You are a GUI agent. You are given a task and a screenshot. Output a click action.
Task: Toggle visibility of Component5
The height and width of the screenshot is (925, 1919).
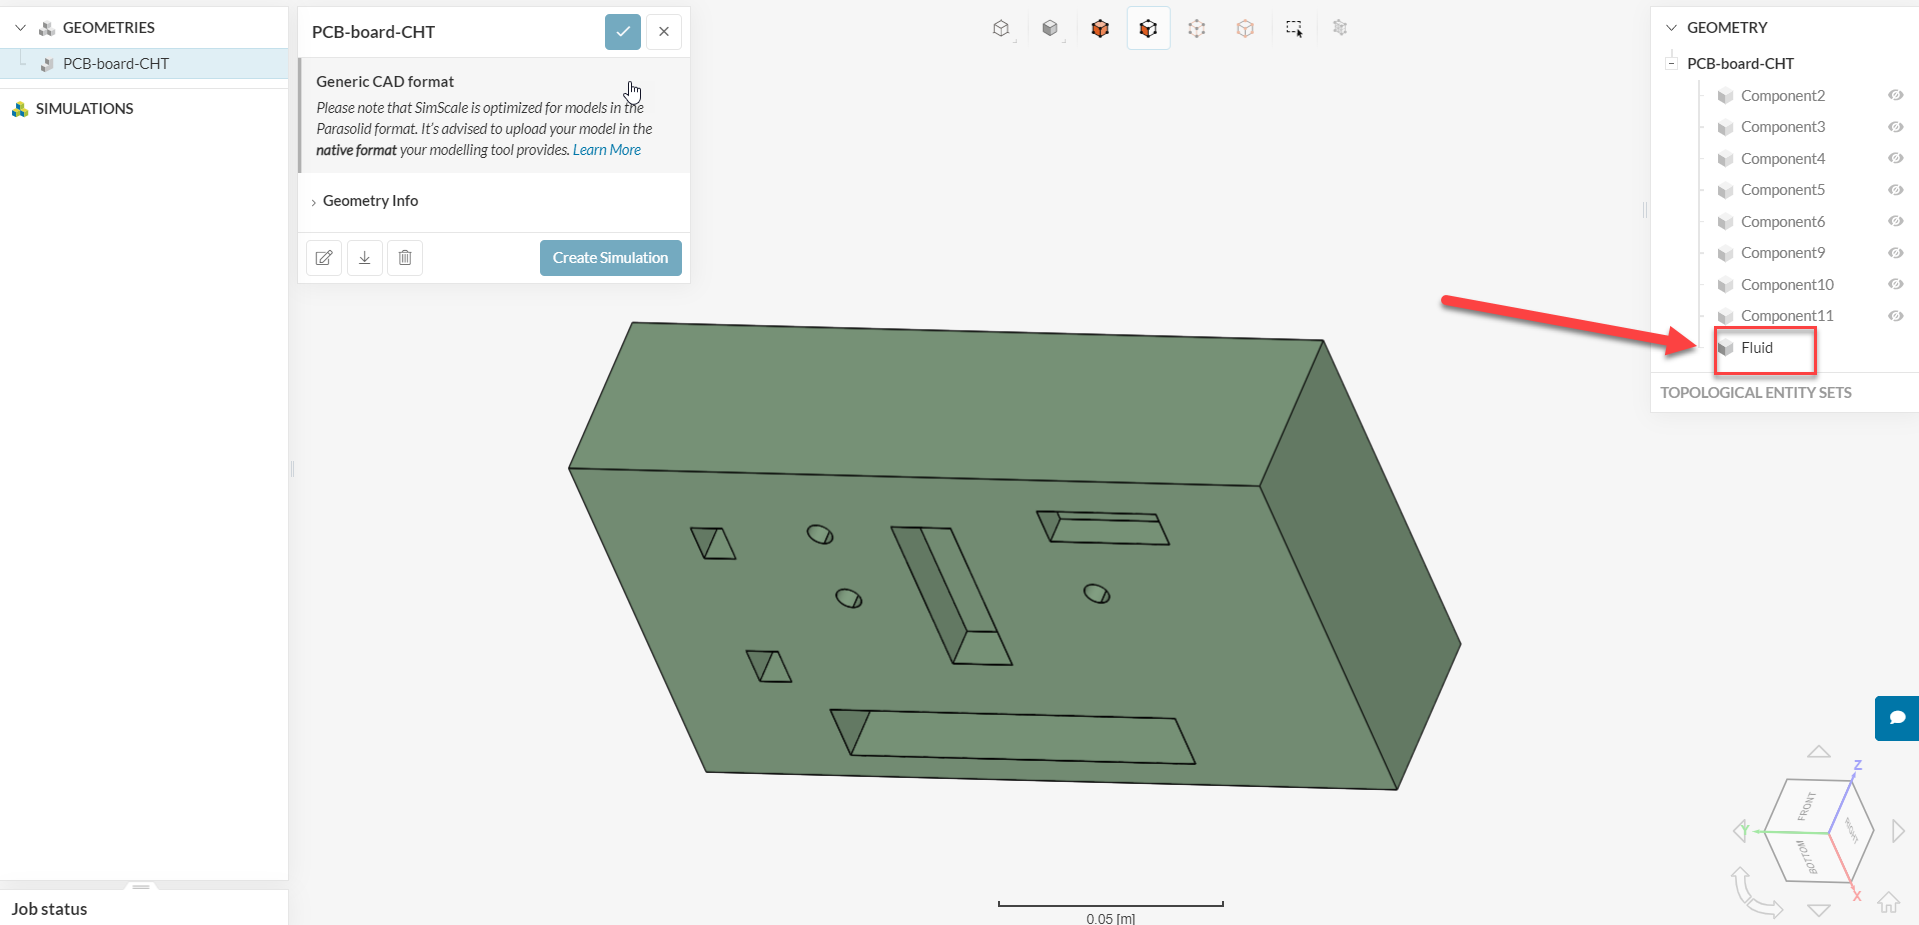tap(1895, 190)
